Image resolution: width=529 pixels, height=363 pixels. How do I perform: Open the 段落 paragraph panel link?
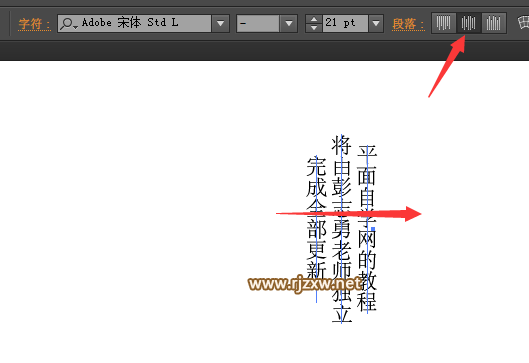(x=408, y=24)
